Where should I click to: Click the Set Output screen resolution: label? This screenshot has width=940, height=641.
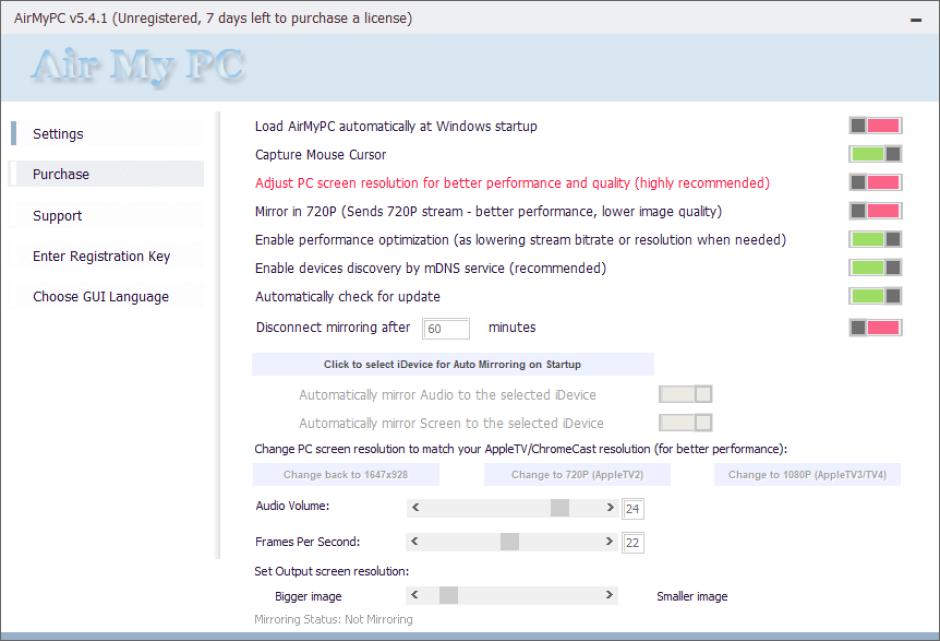tap(332, 571)
